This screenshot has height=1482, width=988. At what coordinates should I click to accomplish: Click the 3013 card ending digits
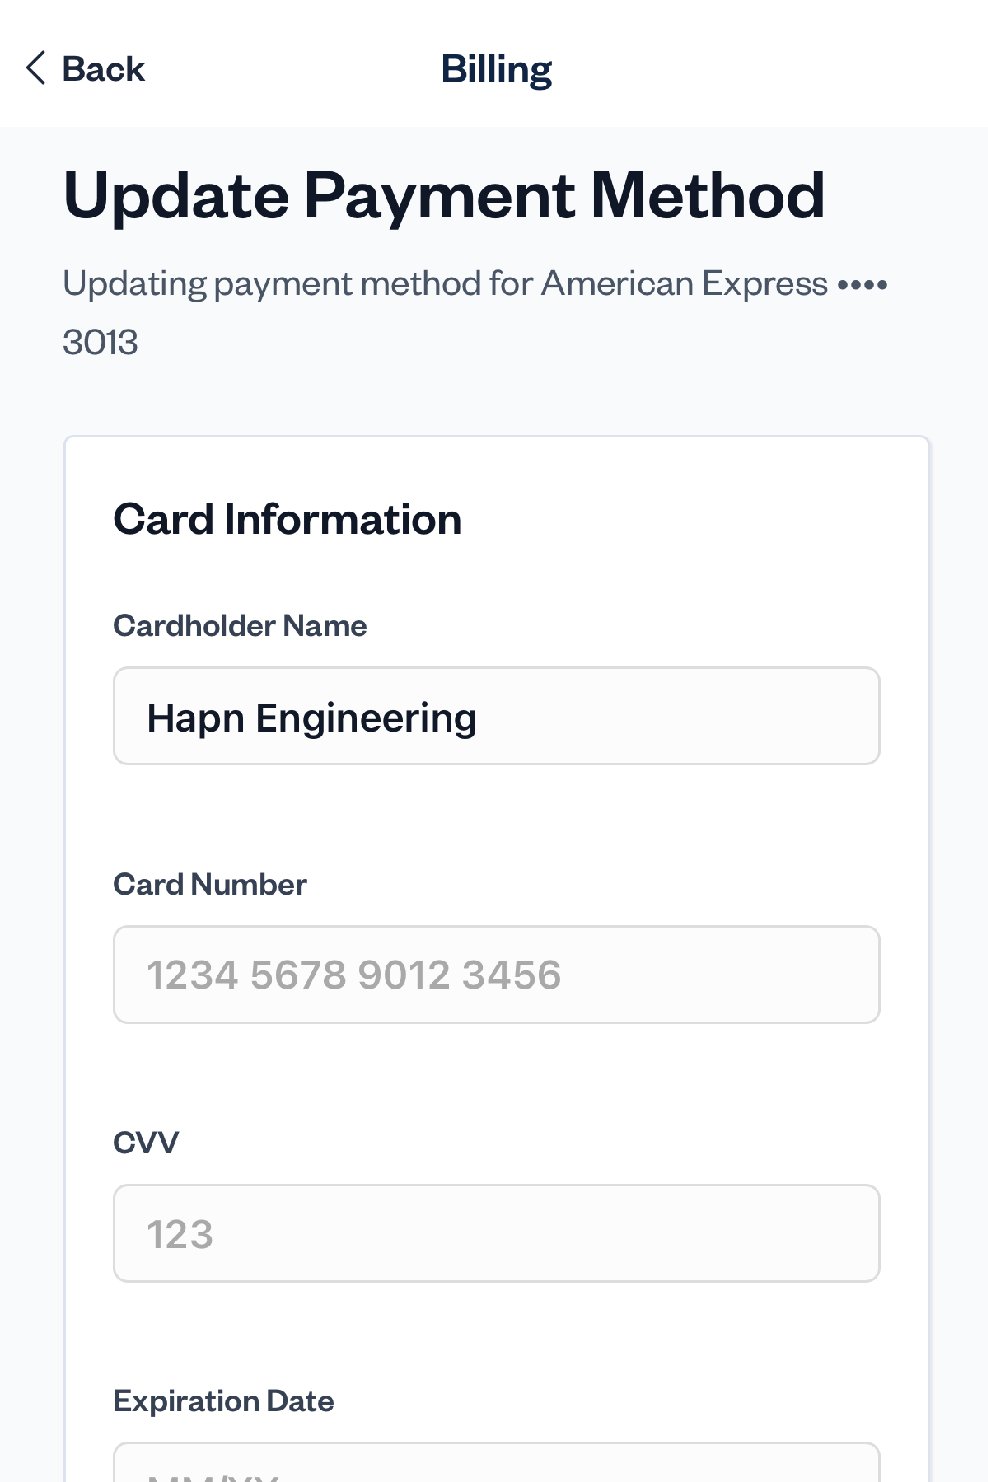pyautogui.click(x=100, y=342)
